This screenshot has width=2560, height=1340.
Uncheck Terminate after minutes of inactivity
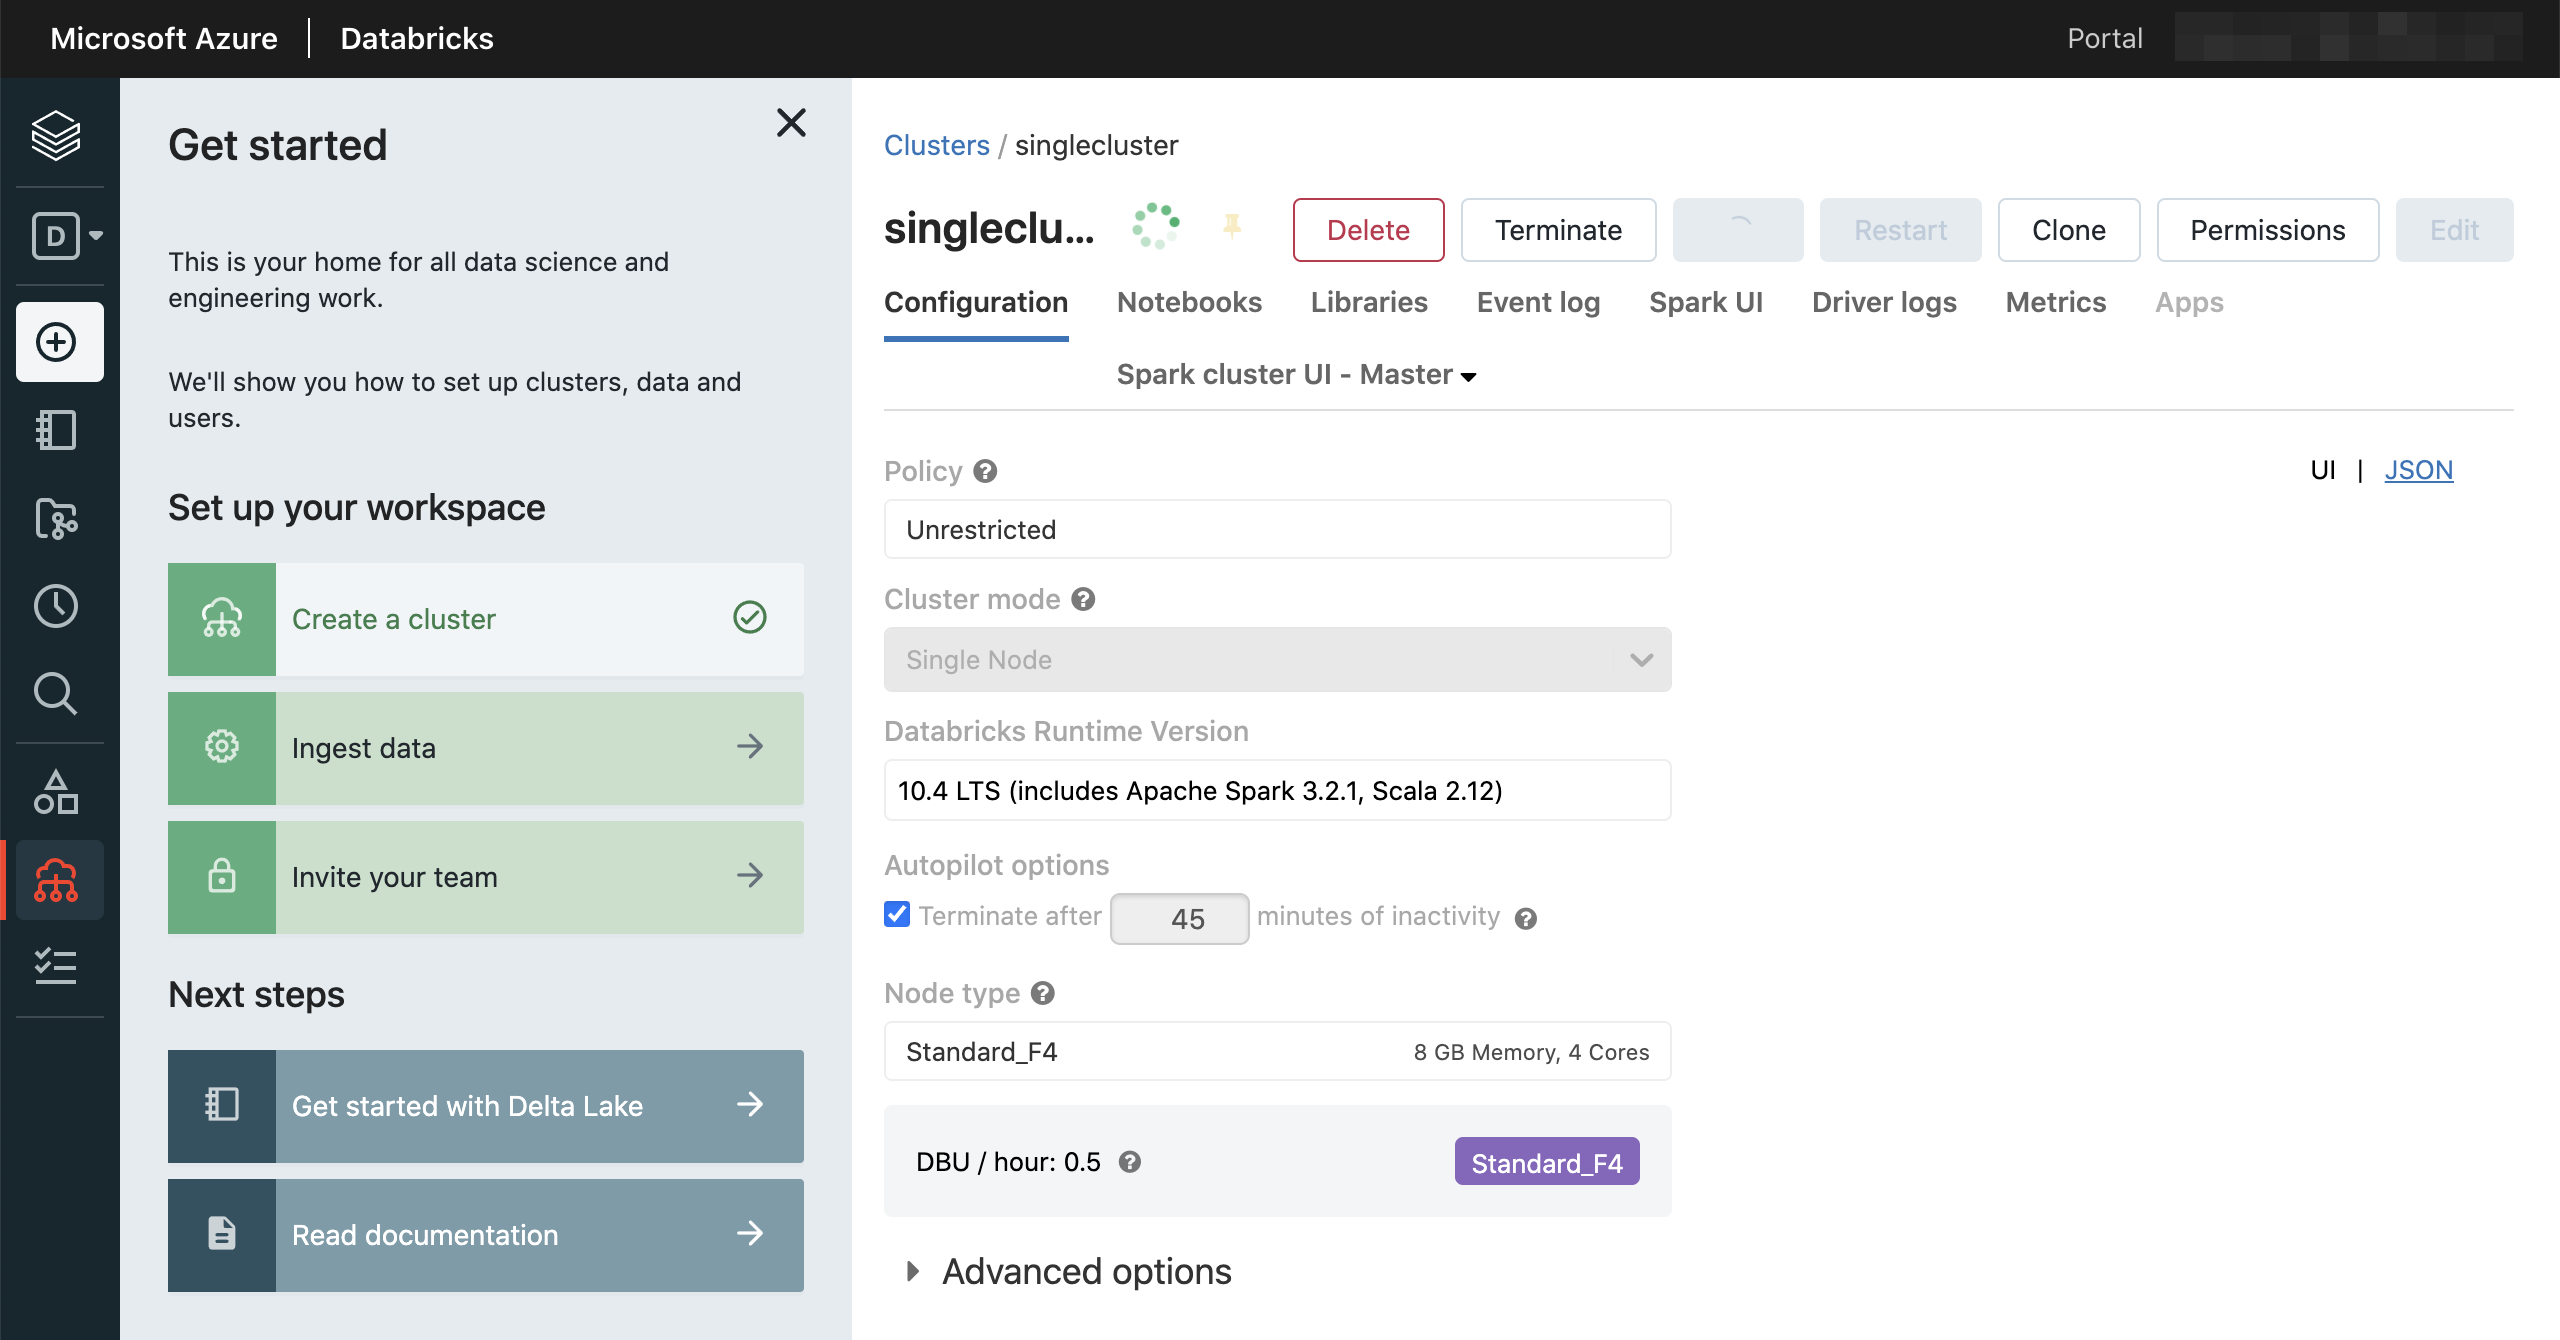[x=896, y=914]
